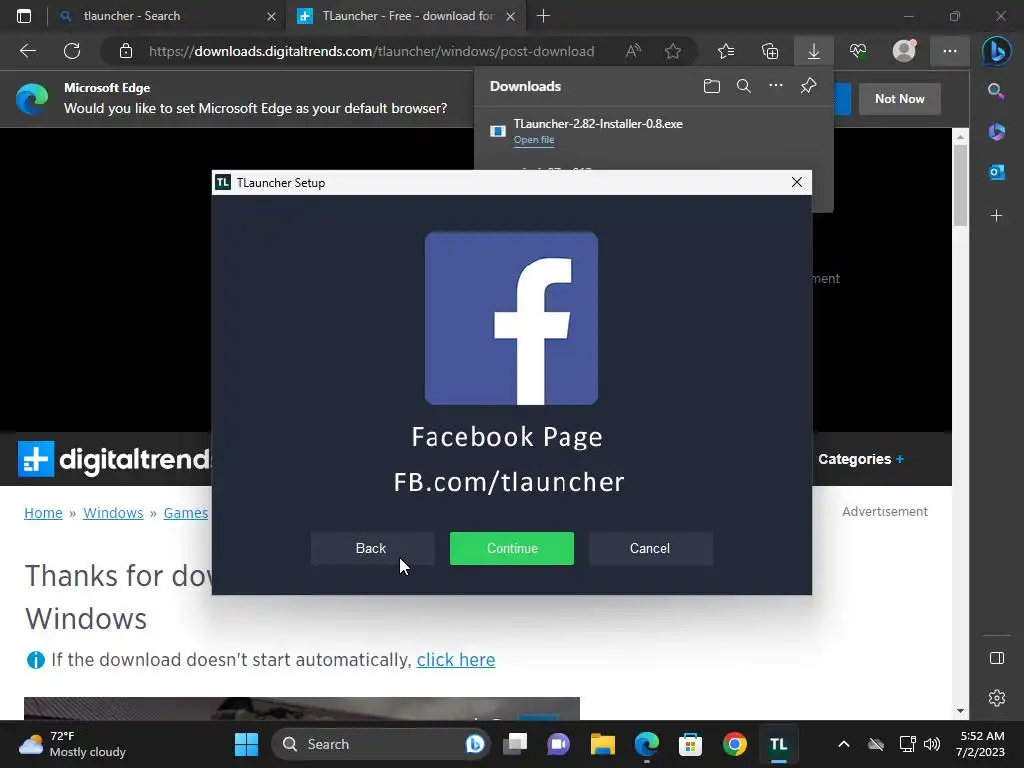
Task: Open the Collections icon
Action: [770, 51]
